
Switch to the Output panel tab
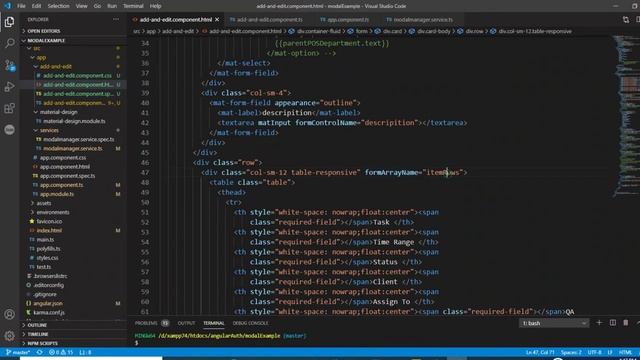pos(186,323)
